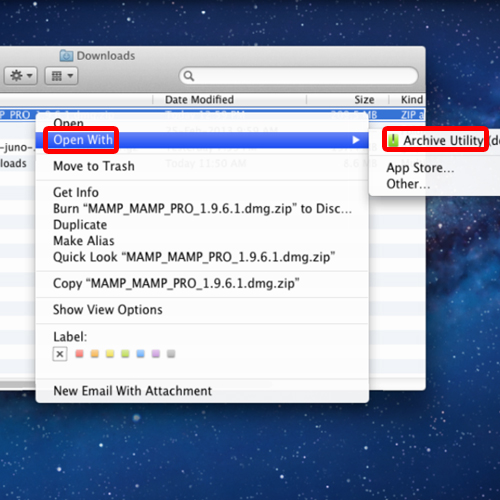Apply the orange label color
The image size is (500, 500).
click(x=95, y=354)
